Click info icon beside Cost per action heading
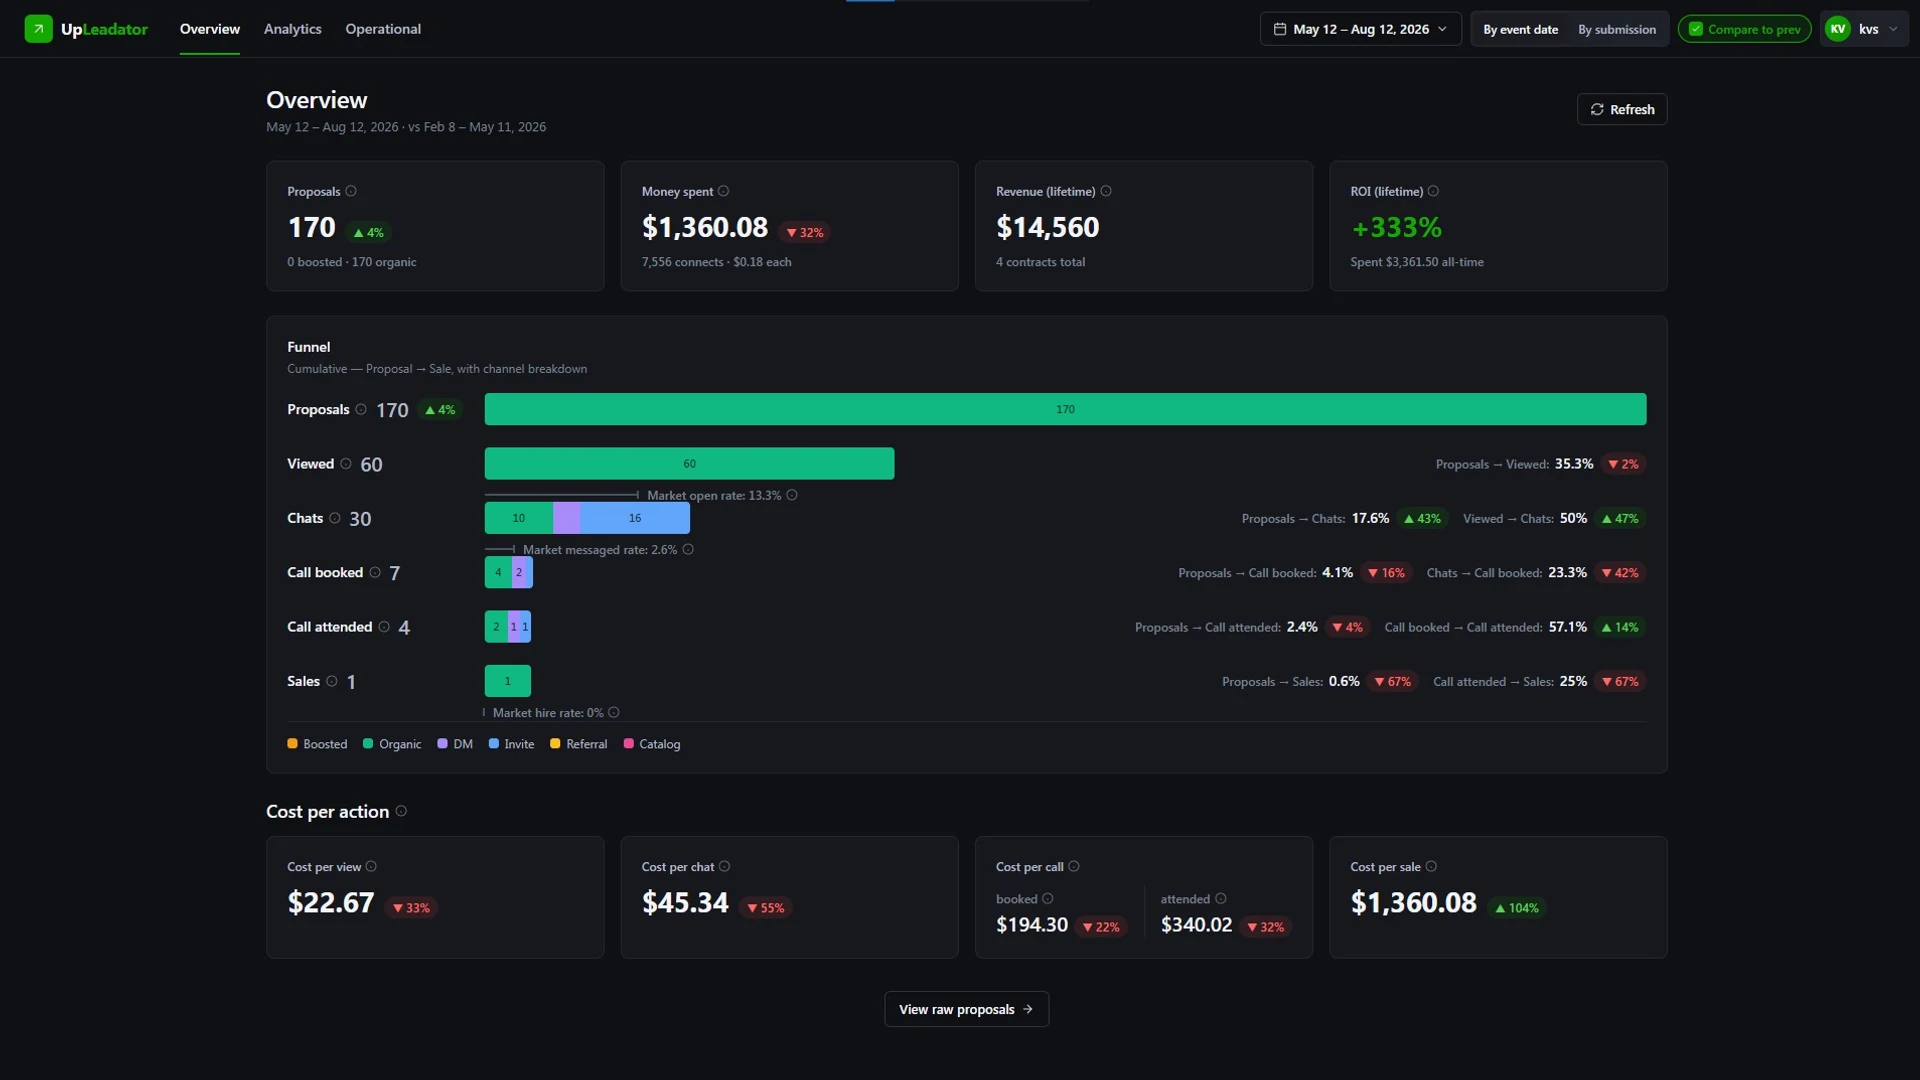The image size is (1920, 1080). [401, 811]
